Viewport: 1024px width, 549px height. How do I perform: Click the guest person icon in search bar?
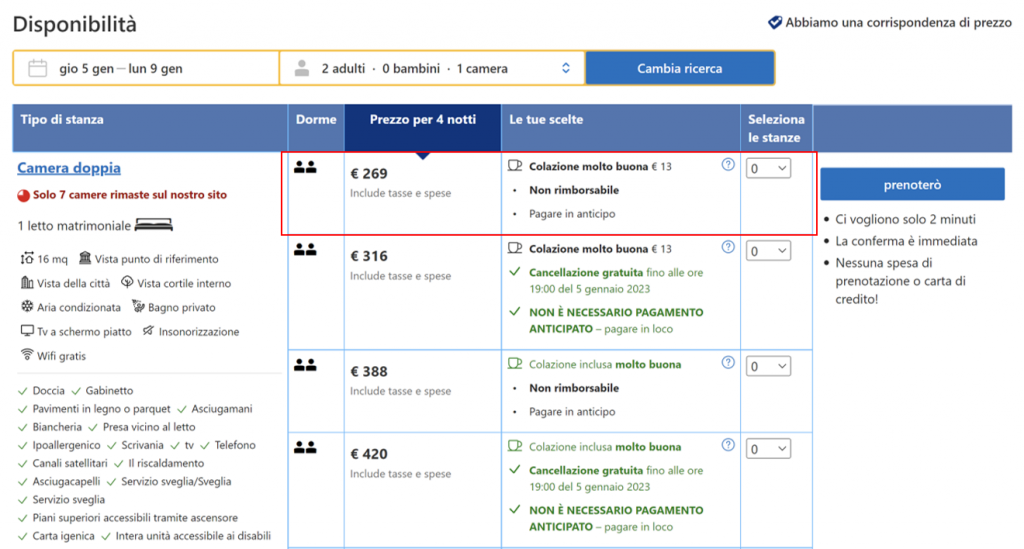[x=301, y=69]
